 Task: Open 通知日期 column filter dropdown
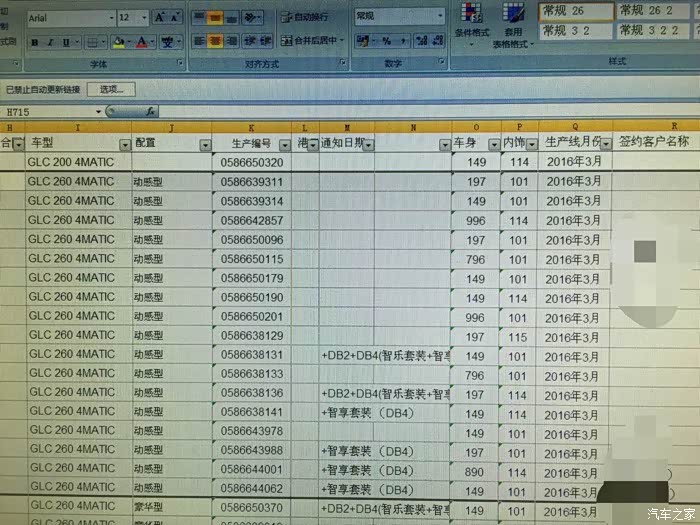368,145
